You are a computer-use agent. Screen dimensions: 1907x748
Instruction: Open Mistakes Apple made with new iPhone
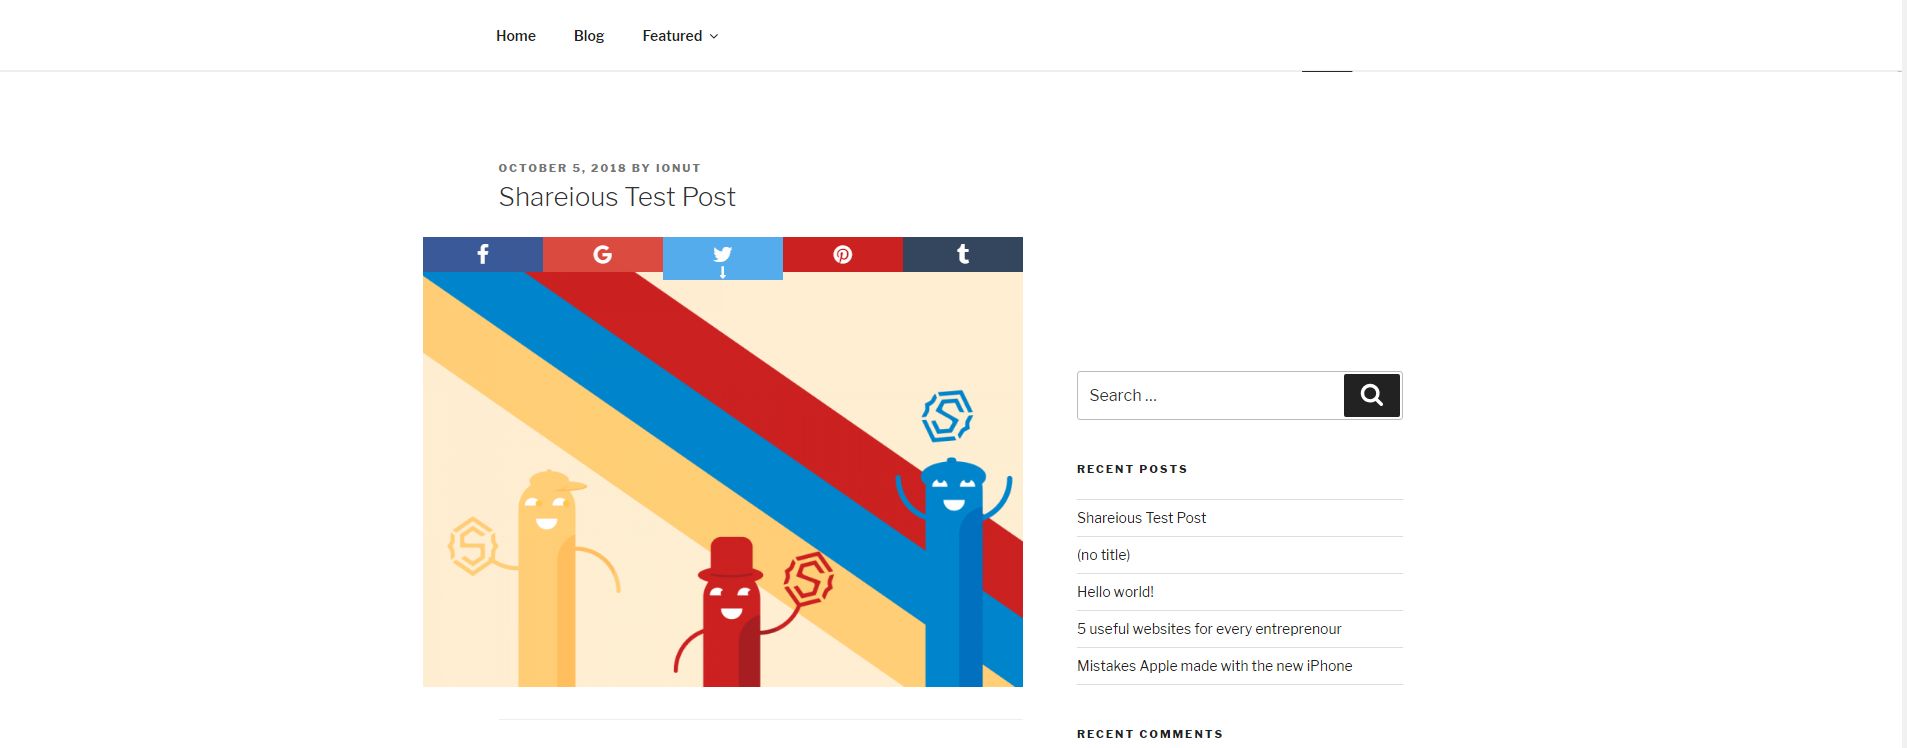coord(1214,666)
